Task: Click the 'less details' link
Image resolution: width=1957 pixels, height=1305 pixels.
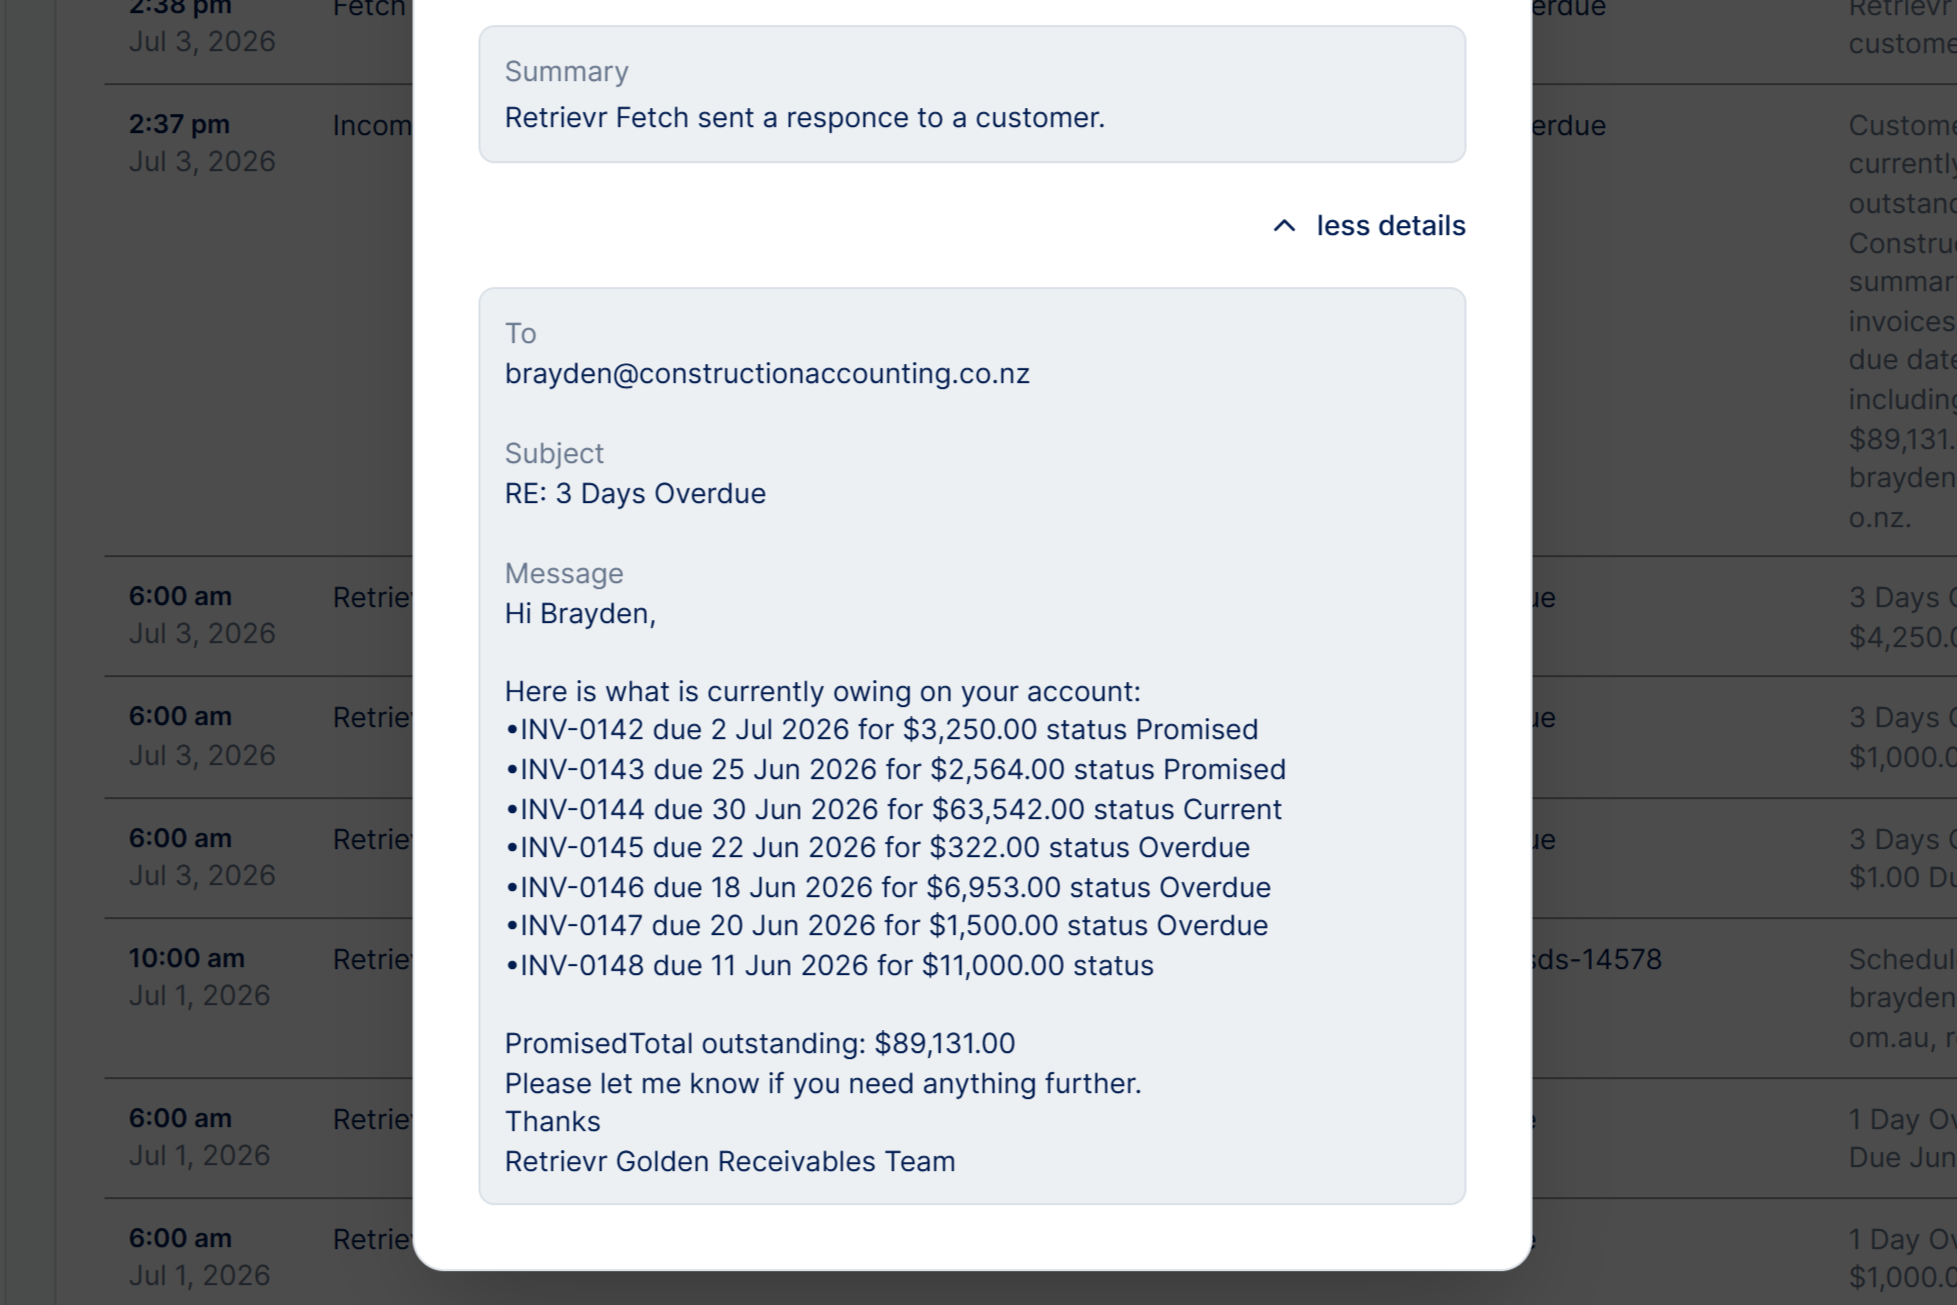Action: [x=1390, y=226]
